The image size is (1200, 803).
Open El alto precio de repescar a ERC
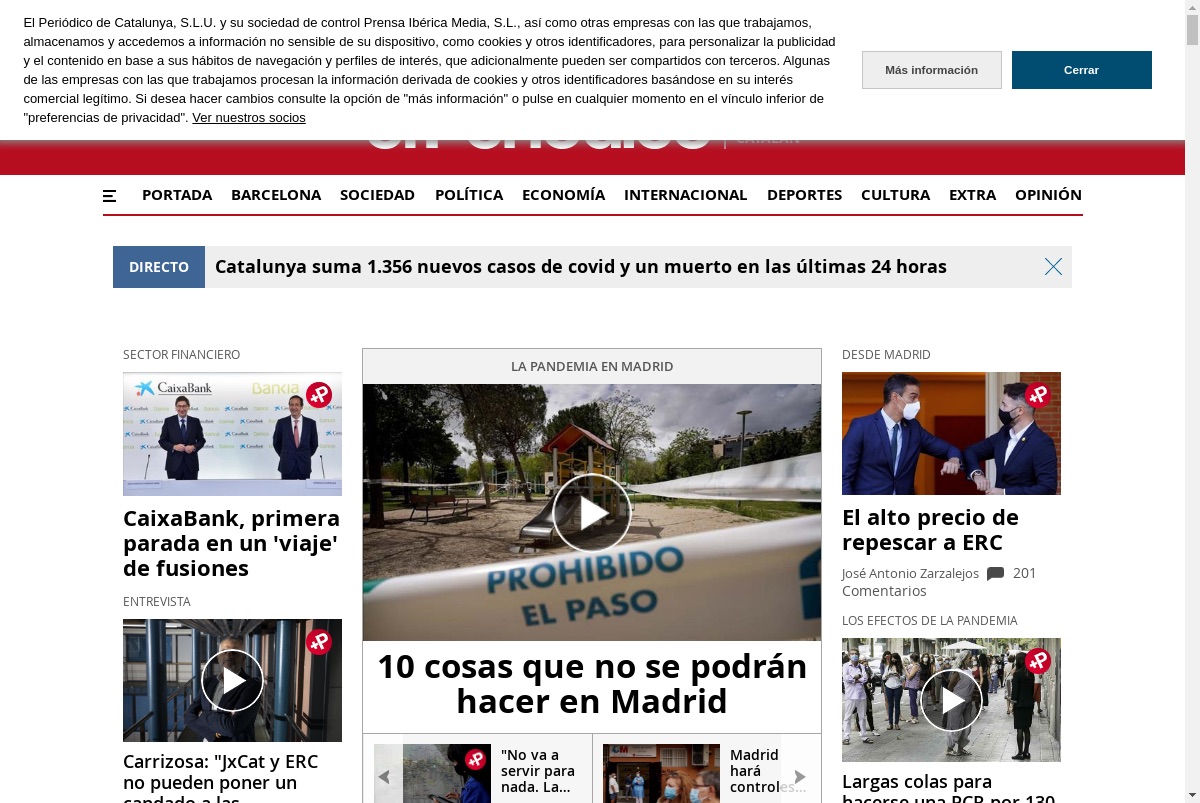pos(930,530)
